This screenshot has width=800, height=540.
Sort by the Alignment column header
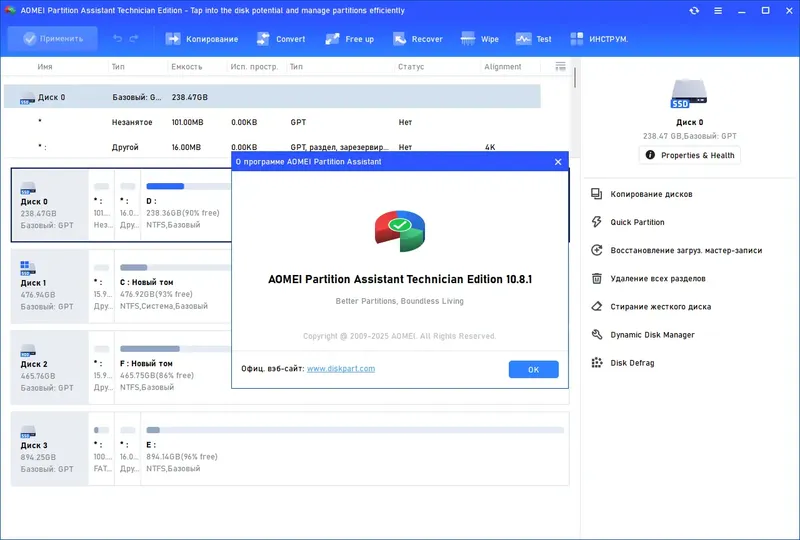pyautogui.click(x=503, y=67)
